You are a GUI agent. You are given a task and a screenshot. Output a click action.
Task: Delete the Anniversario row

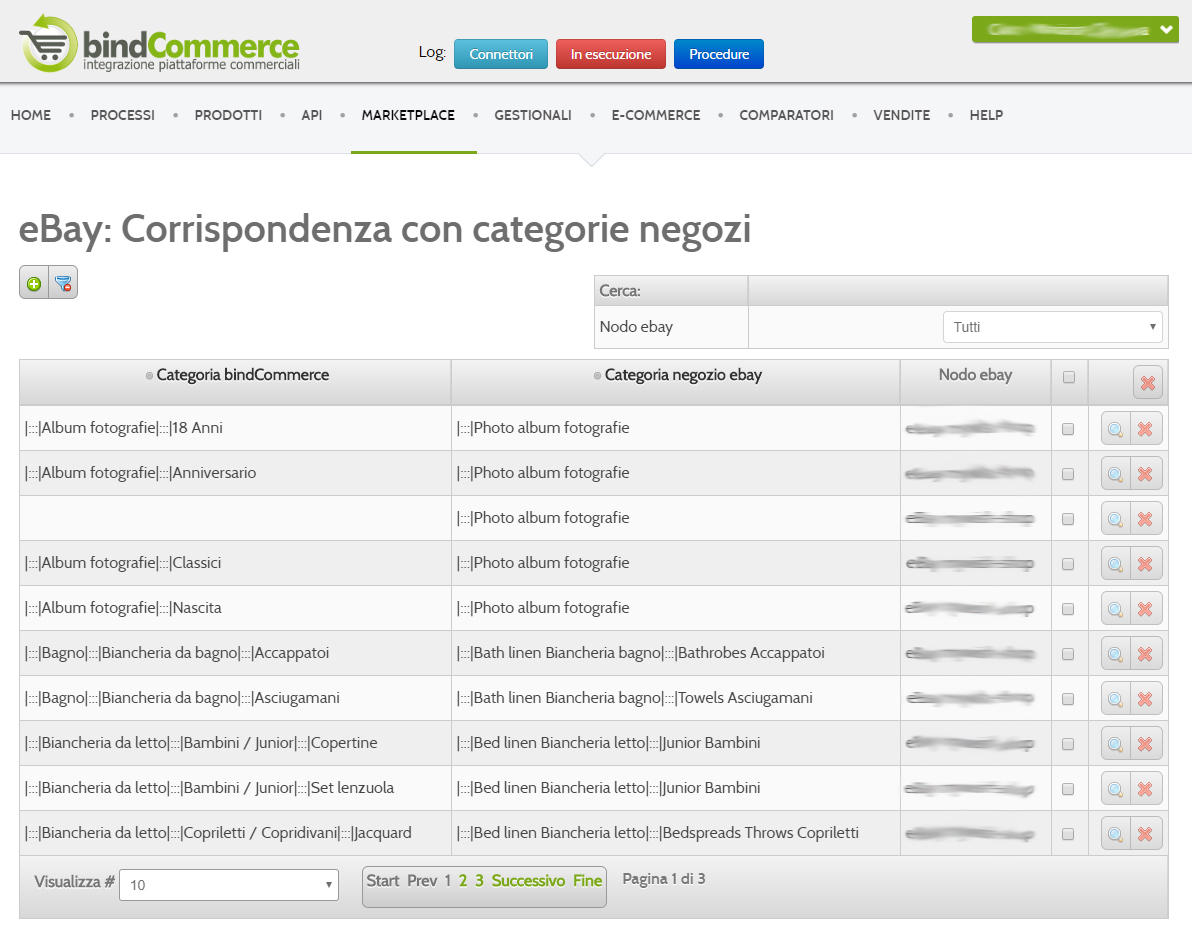point(1146,474)
